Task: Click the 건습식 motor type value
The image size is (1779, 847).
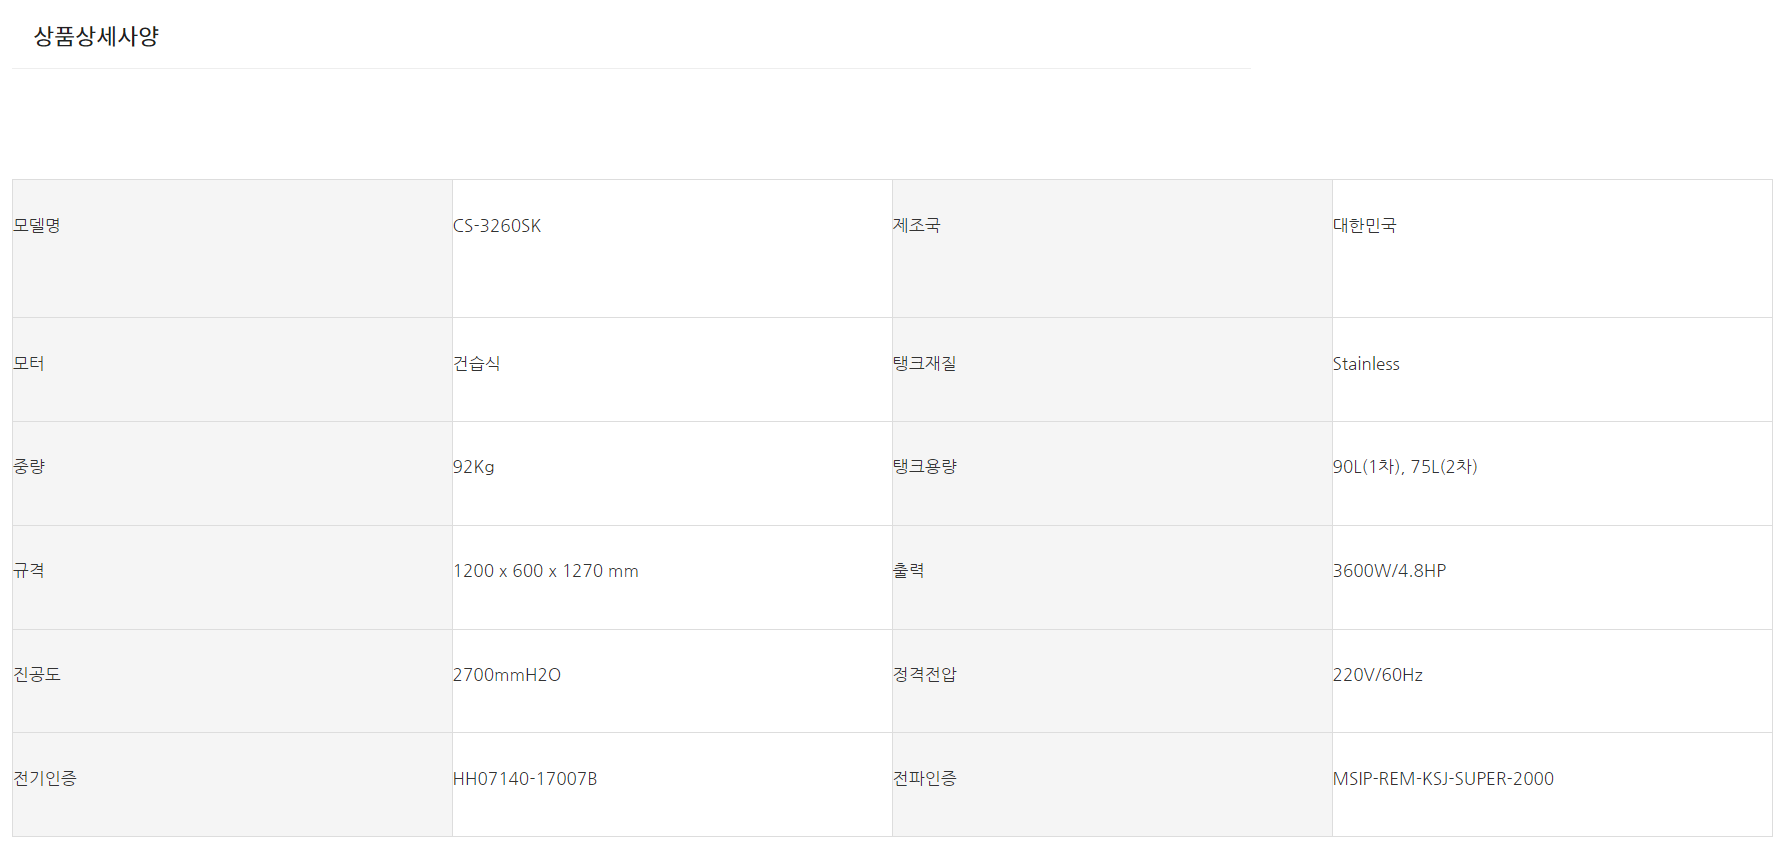Action: point(476,364)
